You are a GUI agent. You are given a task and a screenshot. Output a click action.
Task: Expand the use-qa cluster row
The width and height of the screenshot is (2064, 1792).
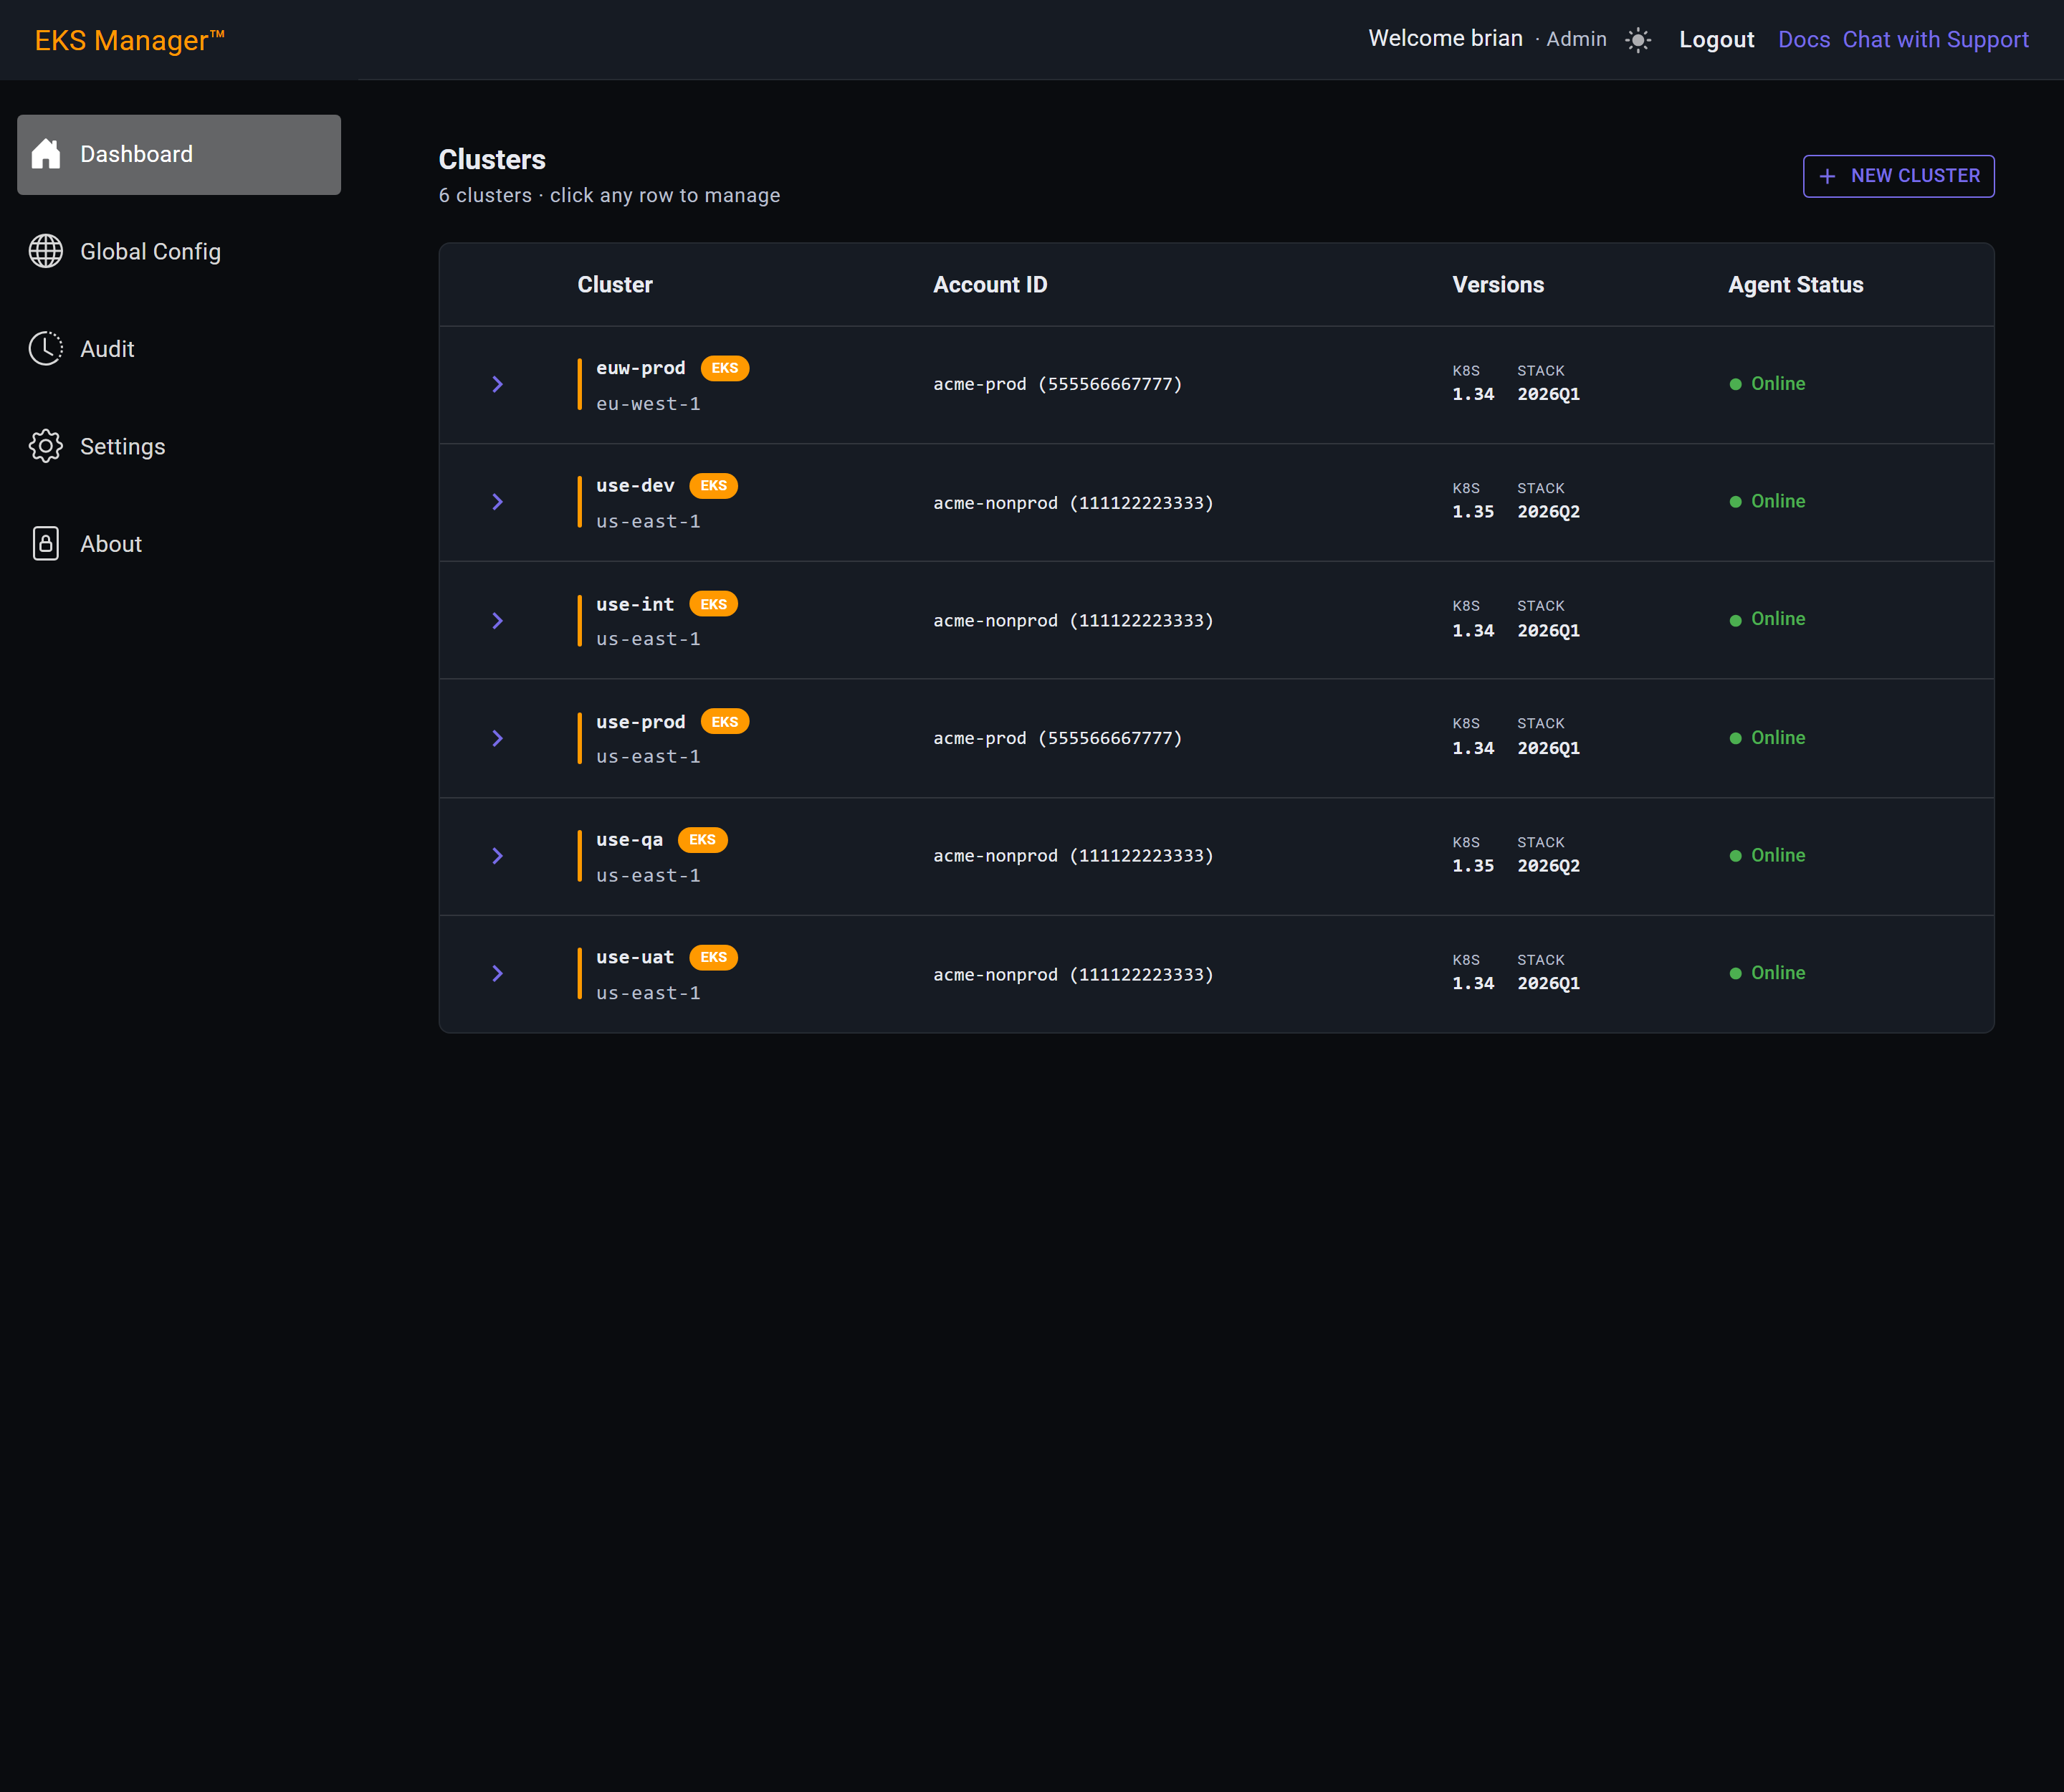pyautogui.click(x=497, y=856)
